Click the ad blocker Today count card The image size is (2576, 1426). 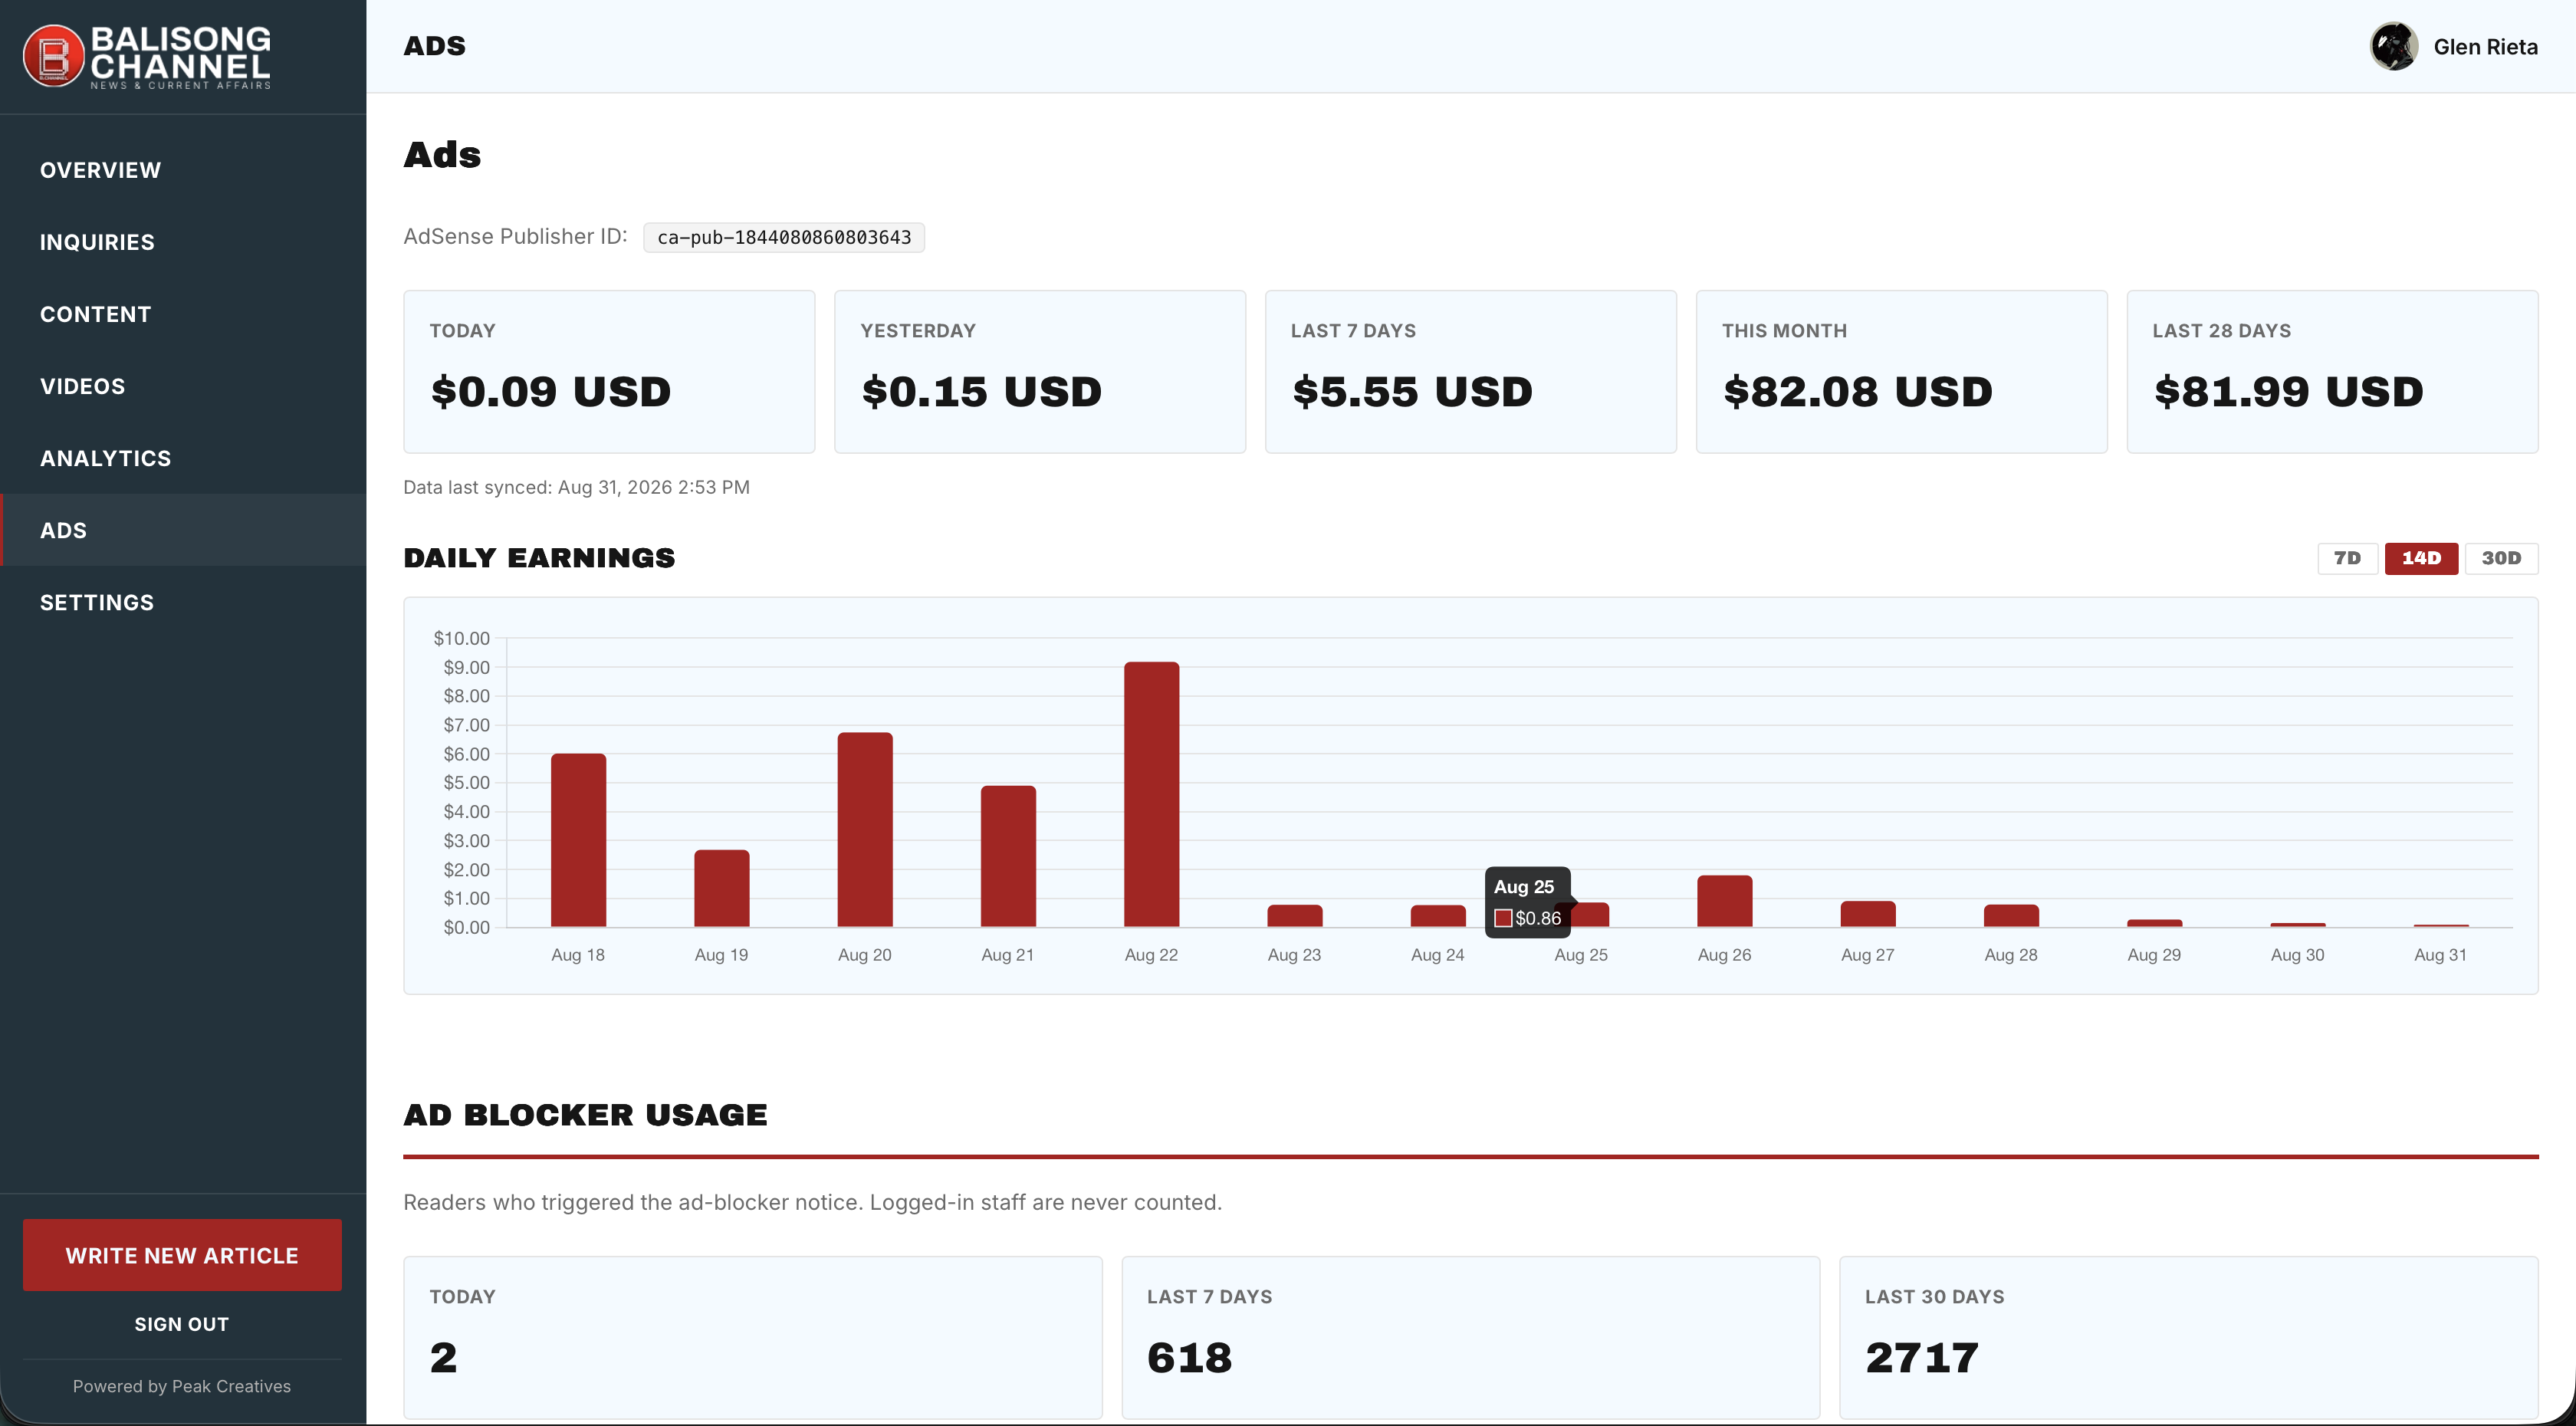pyautogui.click(x=753, y=1338)
